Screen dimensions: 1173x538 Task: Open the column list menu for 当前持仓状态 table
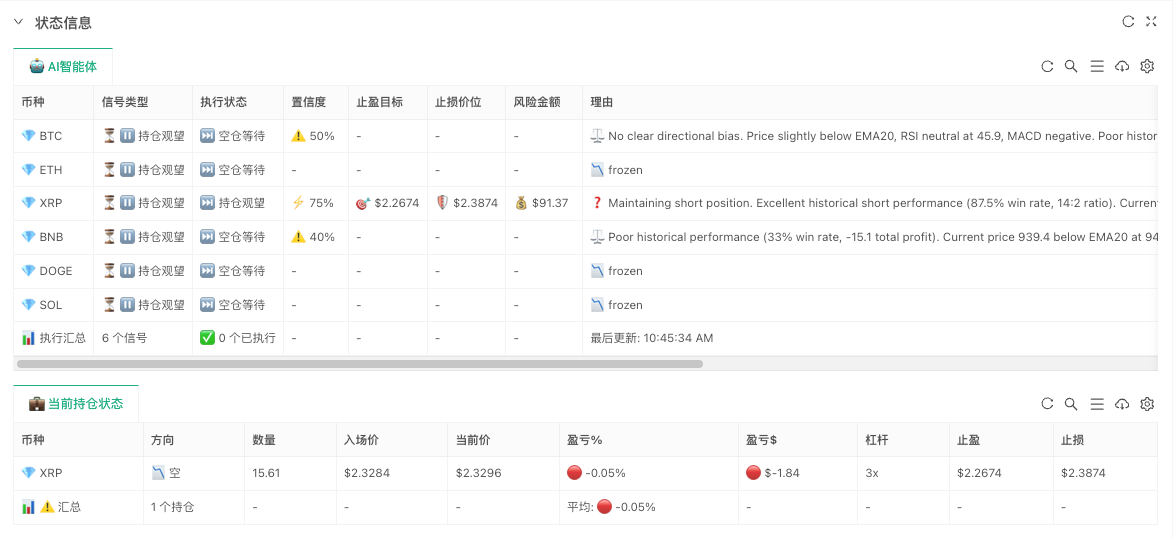[1097, 404]
